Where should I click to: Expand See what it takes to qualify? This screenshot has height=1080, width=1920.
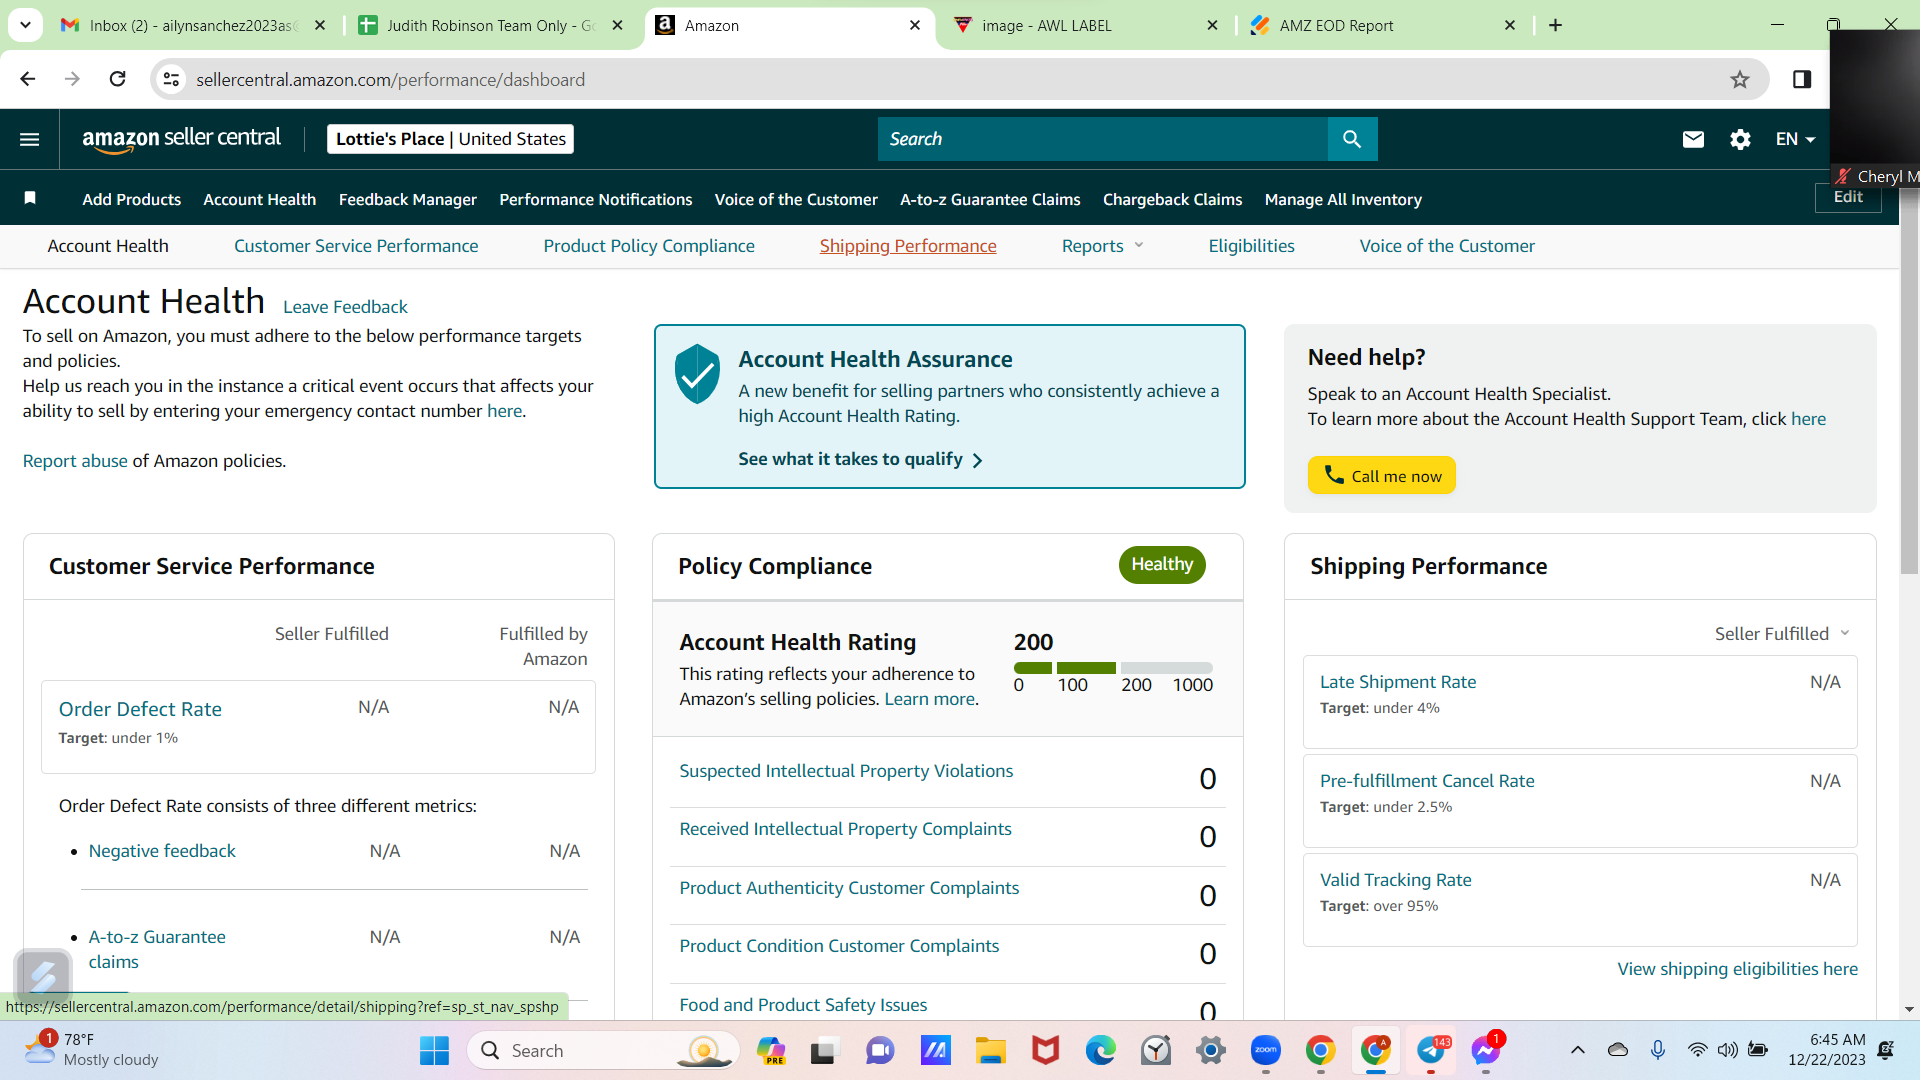(860, 459)
